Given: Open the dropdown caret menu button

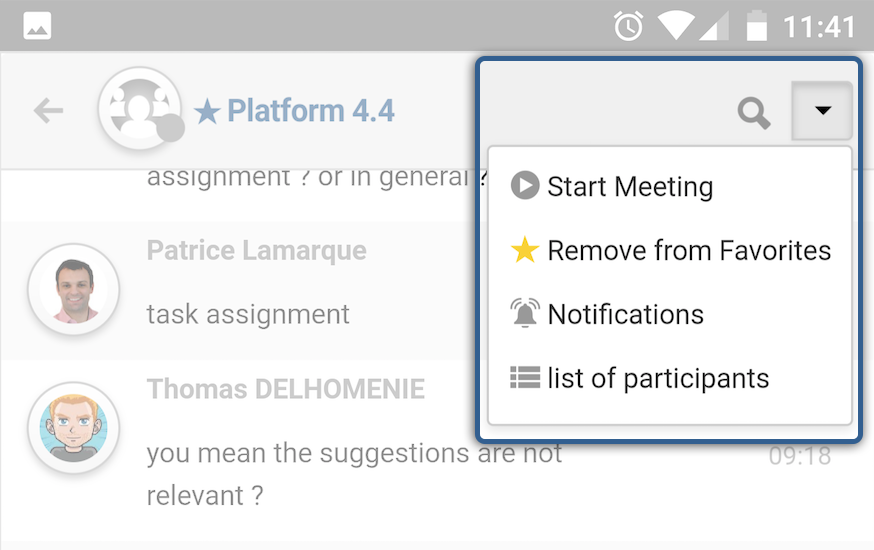Looking at the screenshot, I should 822,110.
